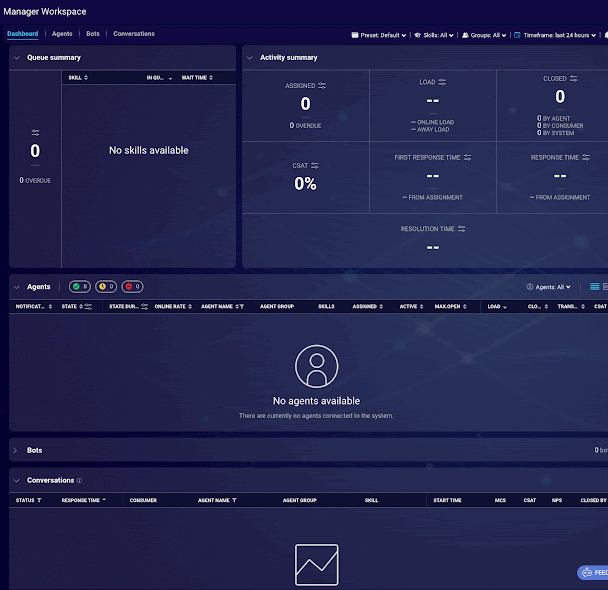Switch agents widget to list view

(594, 286)
